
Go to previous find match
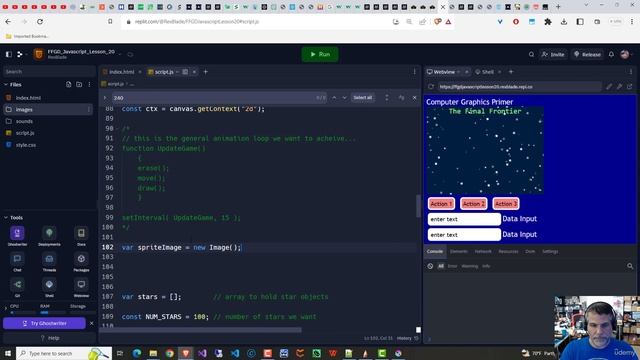point(334,98)
